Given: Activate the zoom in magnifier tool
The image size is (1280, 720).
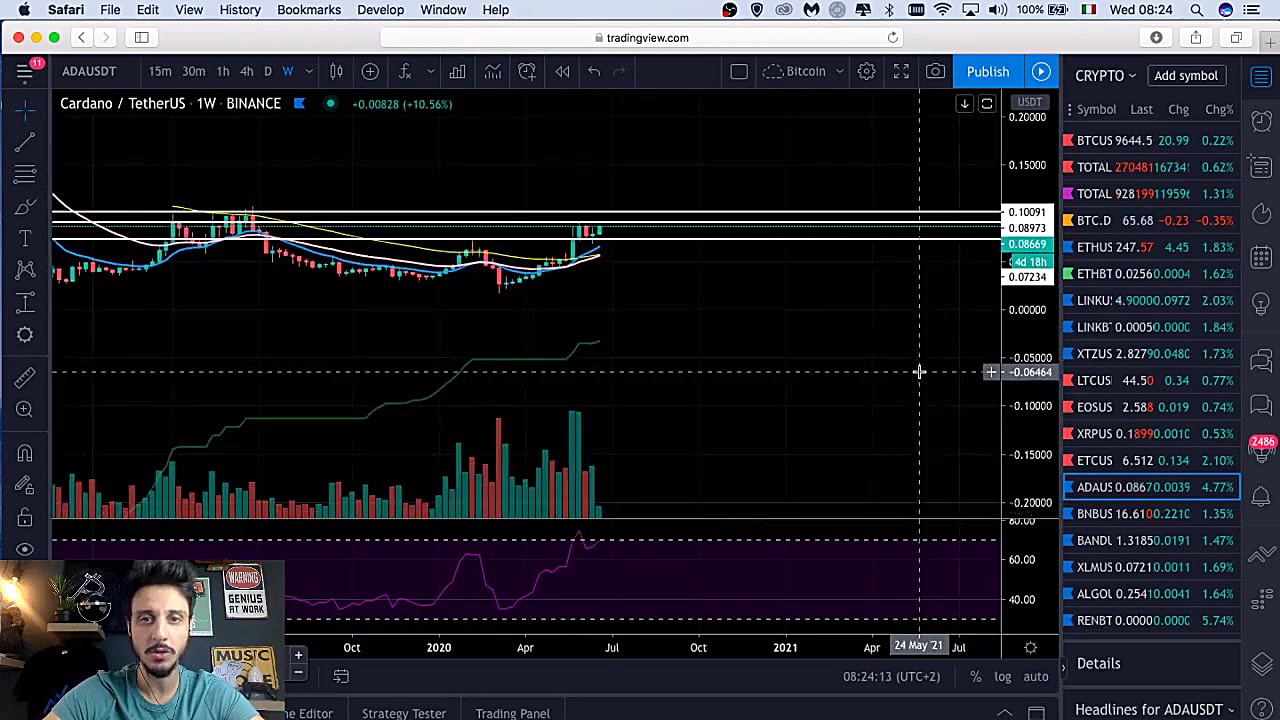Looking at the screenshot, I should [25, 409].
